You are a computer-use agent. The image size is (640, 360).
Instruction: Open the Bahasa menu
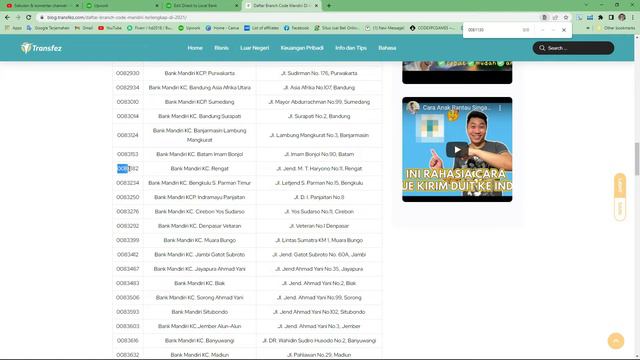[x=387, y=48]
